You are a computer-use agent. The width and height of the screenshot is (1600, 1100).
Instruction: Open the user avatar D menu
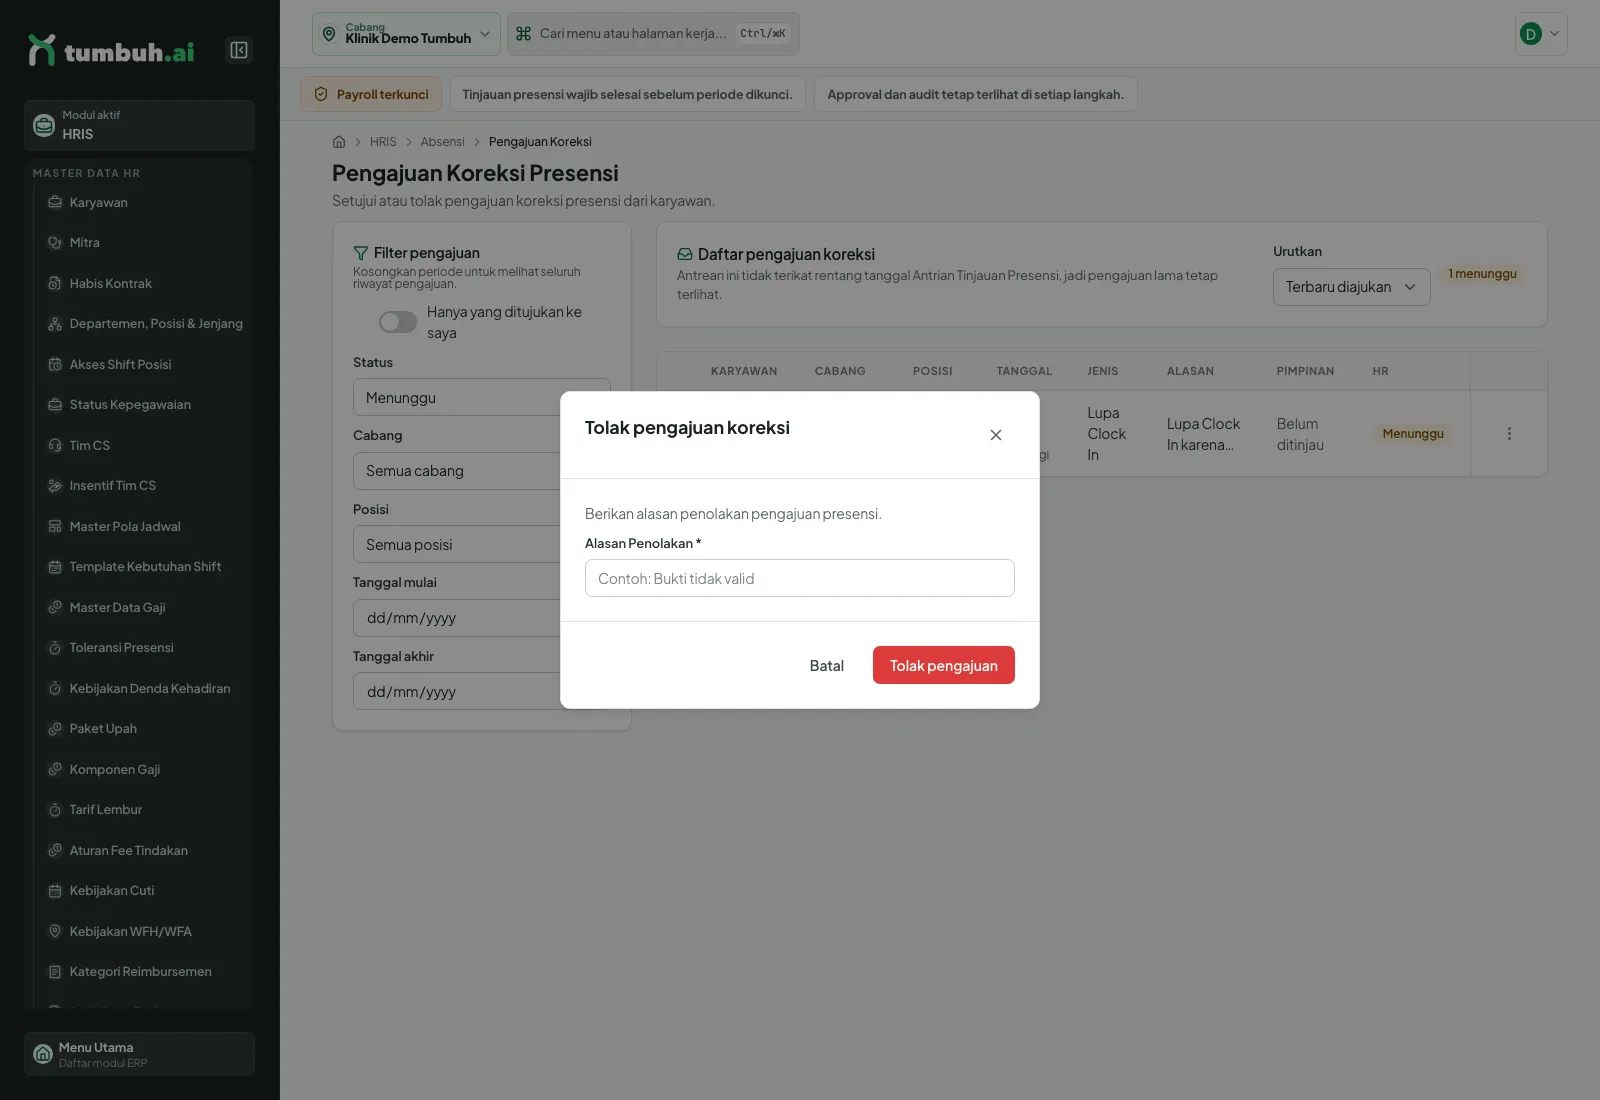click(x=1541, y=34)
